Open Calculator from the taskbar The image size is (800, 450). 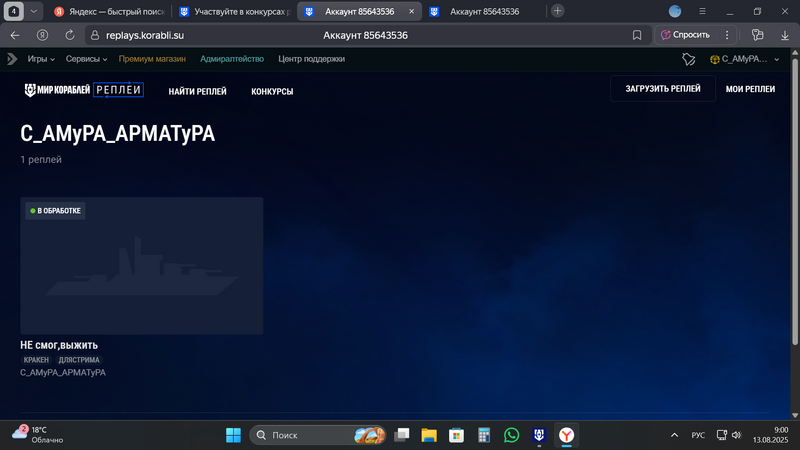(484, 435)
